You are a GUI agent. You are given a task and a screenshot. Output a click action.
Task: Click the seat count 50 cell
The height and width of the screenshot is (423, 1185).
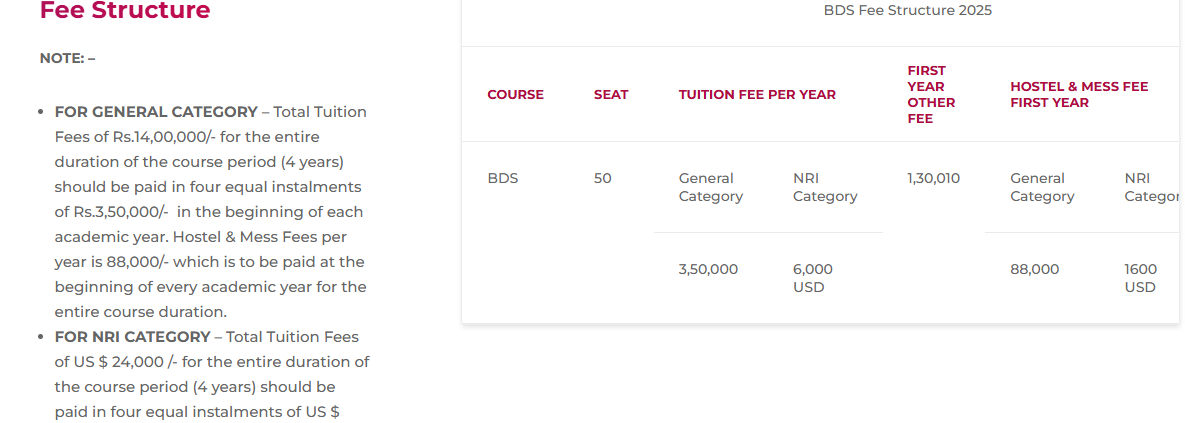click(602, 179)
